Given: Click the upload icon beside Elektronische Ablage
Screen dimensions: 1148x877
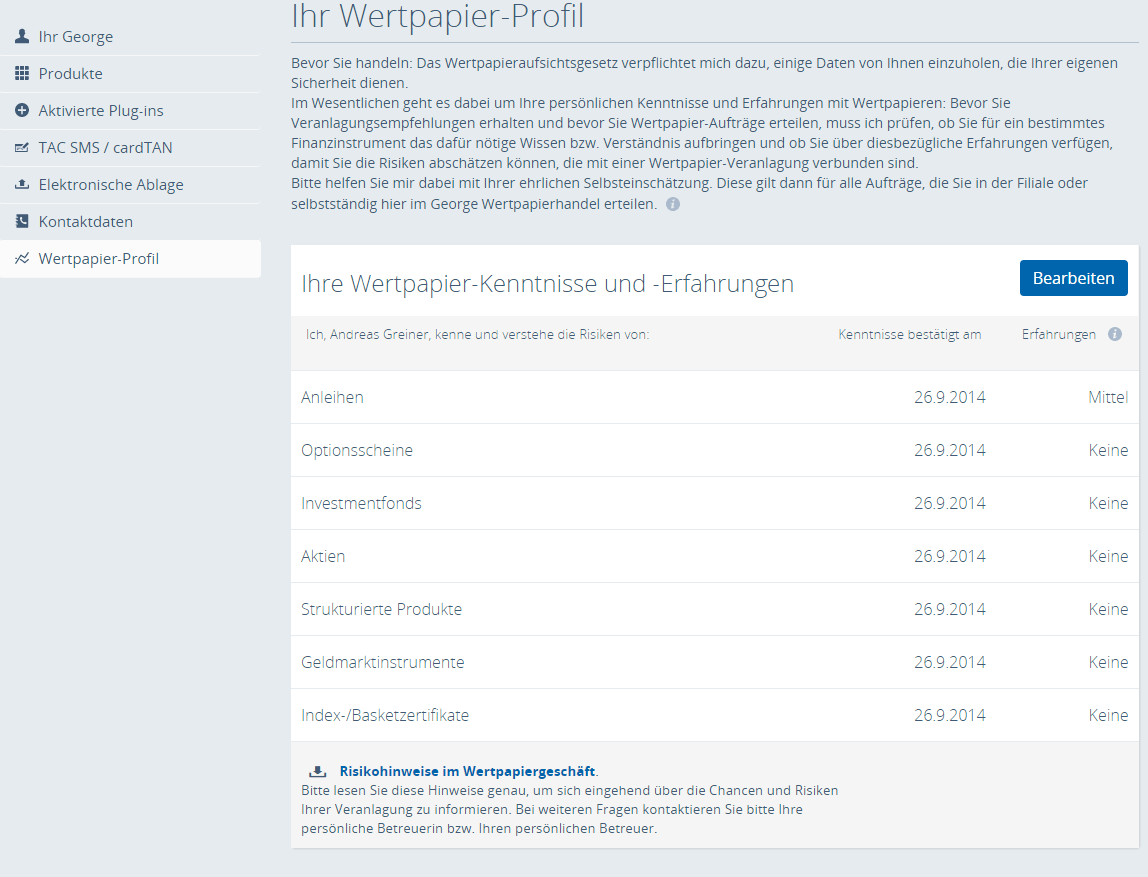Looking at the screenshot, I should (x=22, y=184).
